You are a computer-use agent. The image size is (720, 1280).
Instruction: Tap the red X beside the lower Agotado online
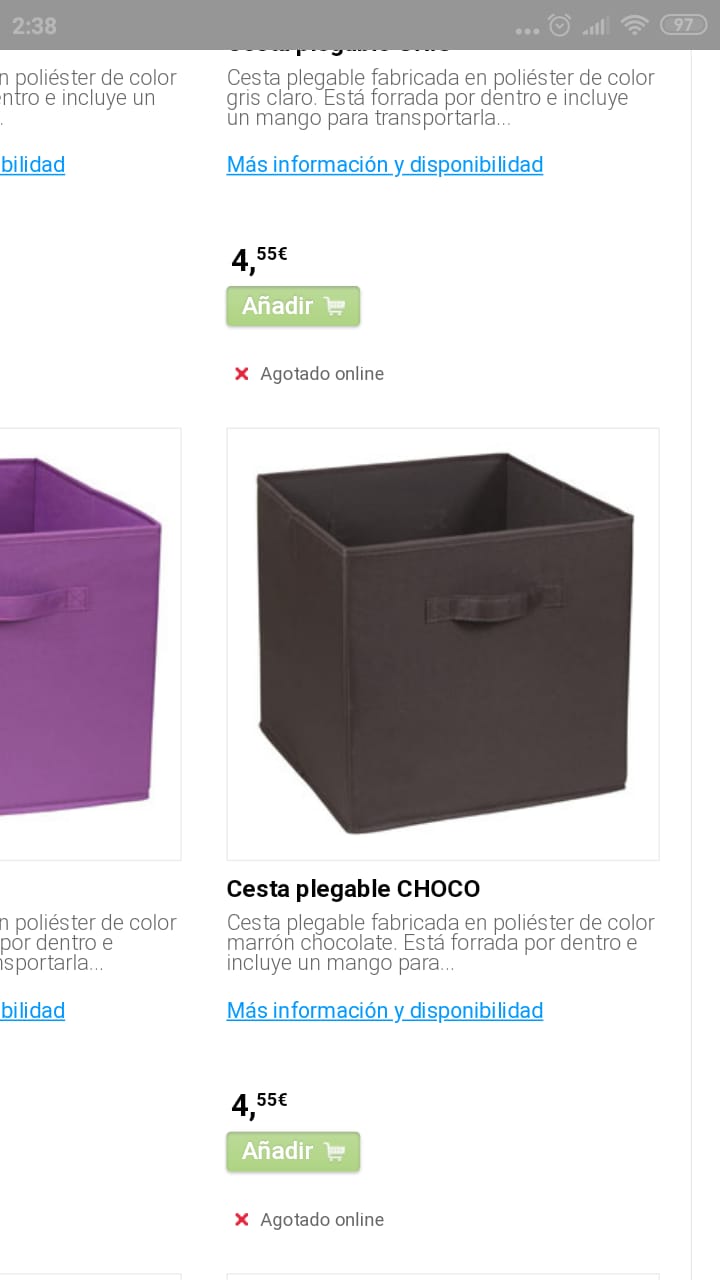tap(241, 1220)
